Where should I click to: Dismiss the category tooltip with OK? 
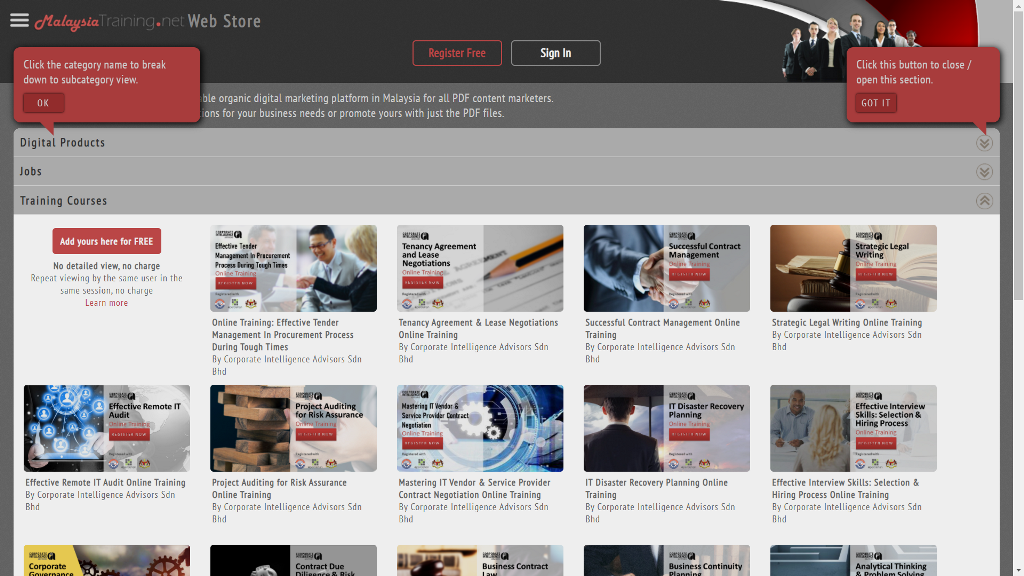tap(43, 103)
